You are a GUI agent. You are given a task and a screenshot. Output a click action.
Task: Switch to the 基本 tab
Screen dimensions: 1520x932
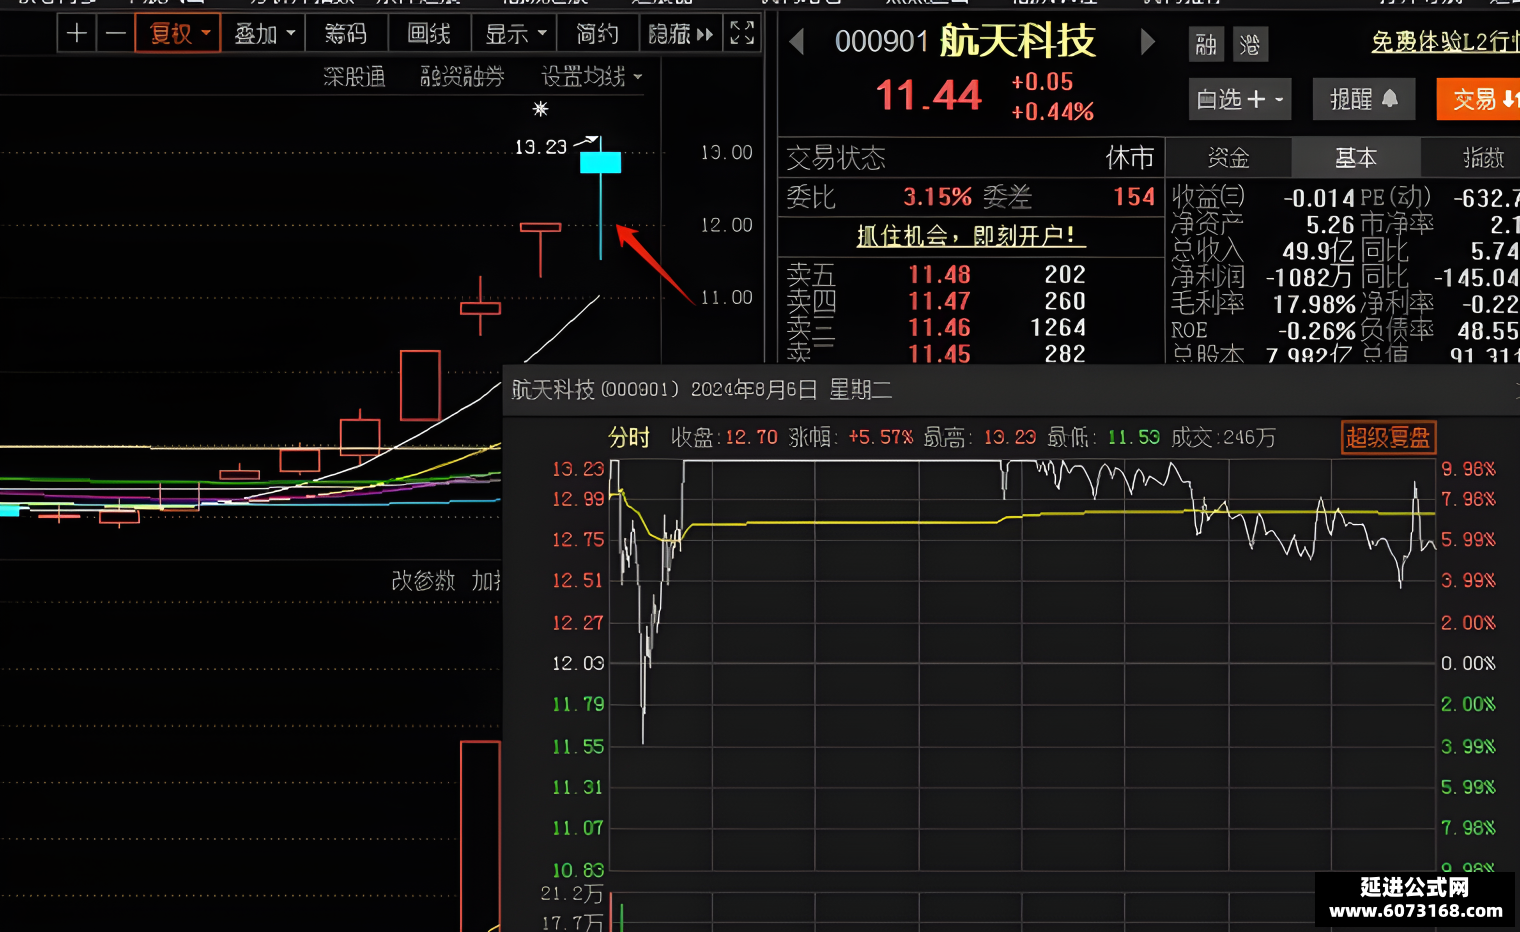pos(1356,158)
